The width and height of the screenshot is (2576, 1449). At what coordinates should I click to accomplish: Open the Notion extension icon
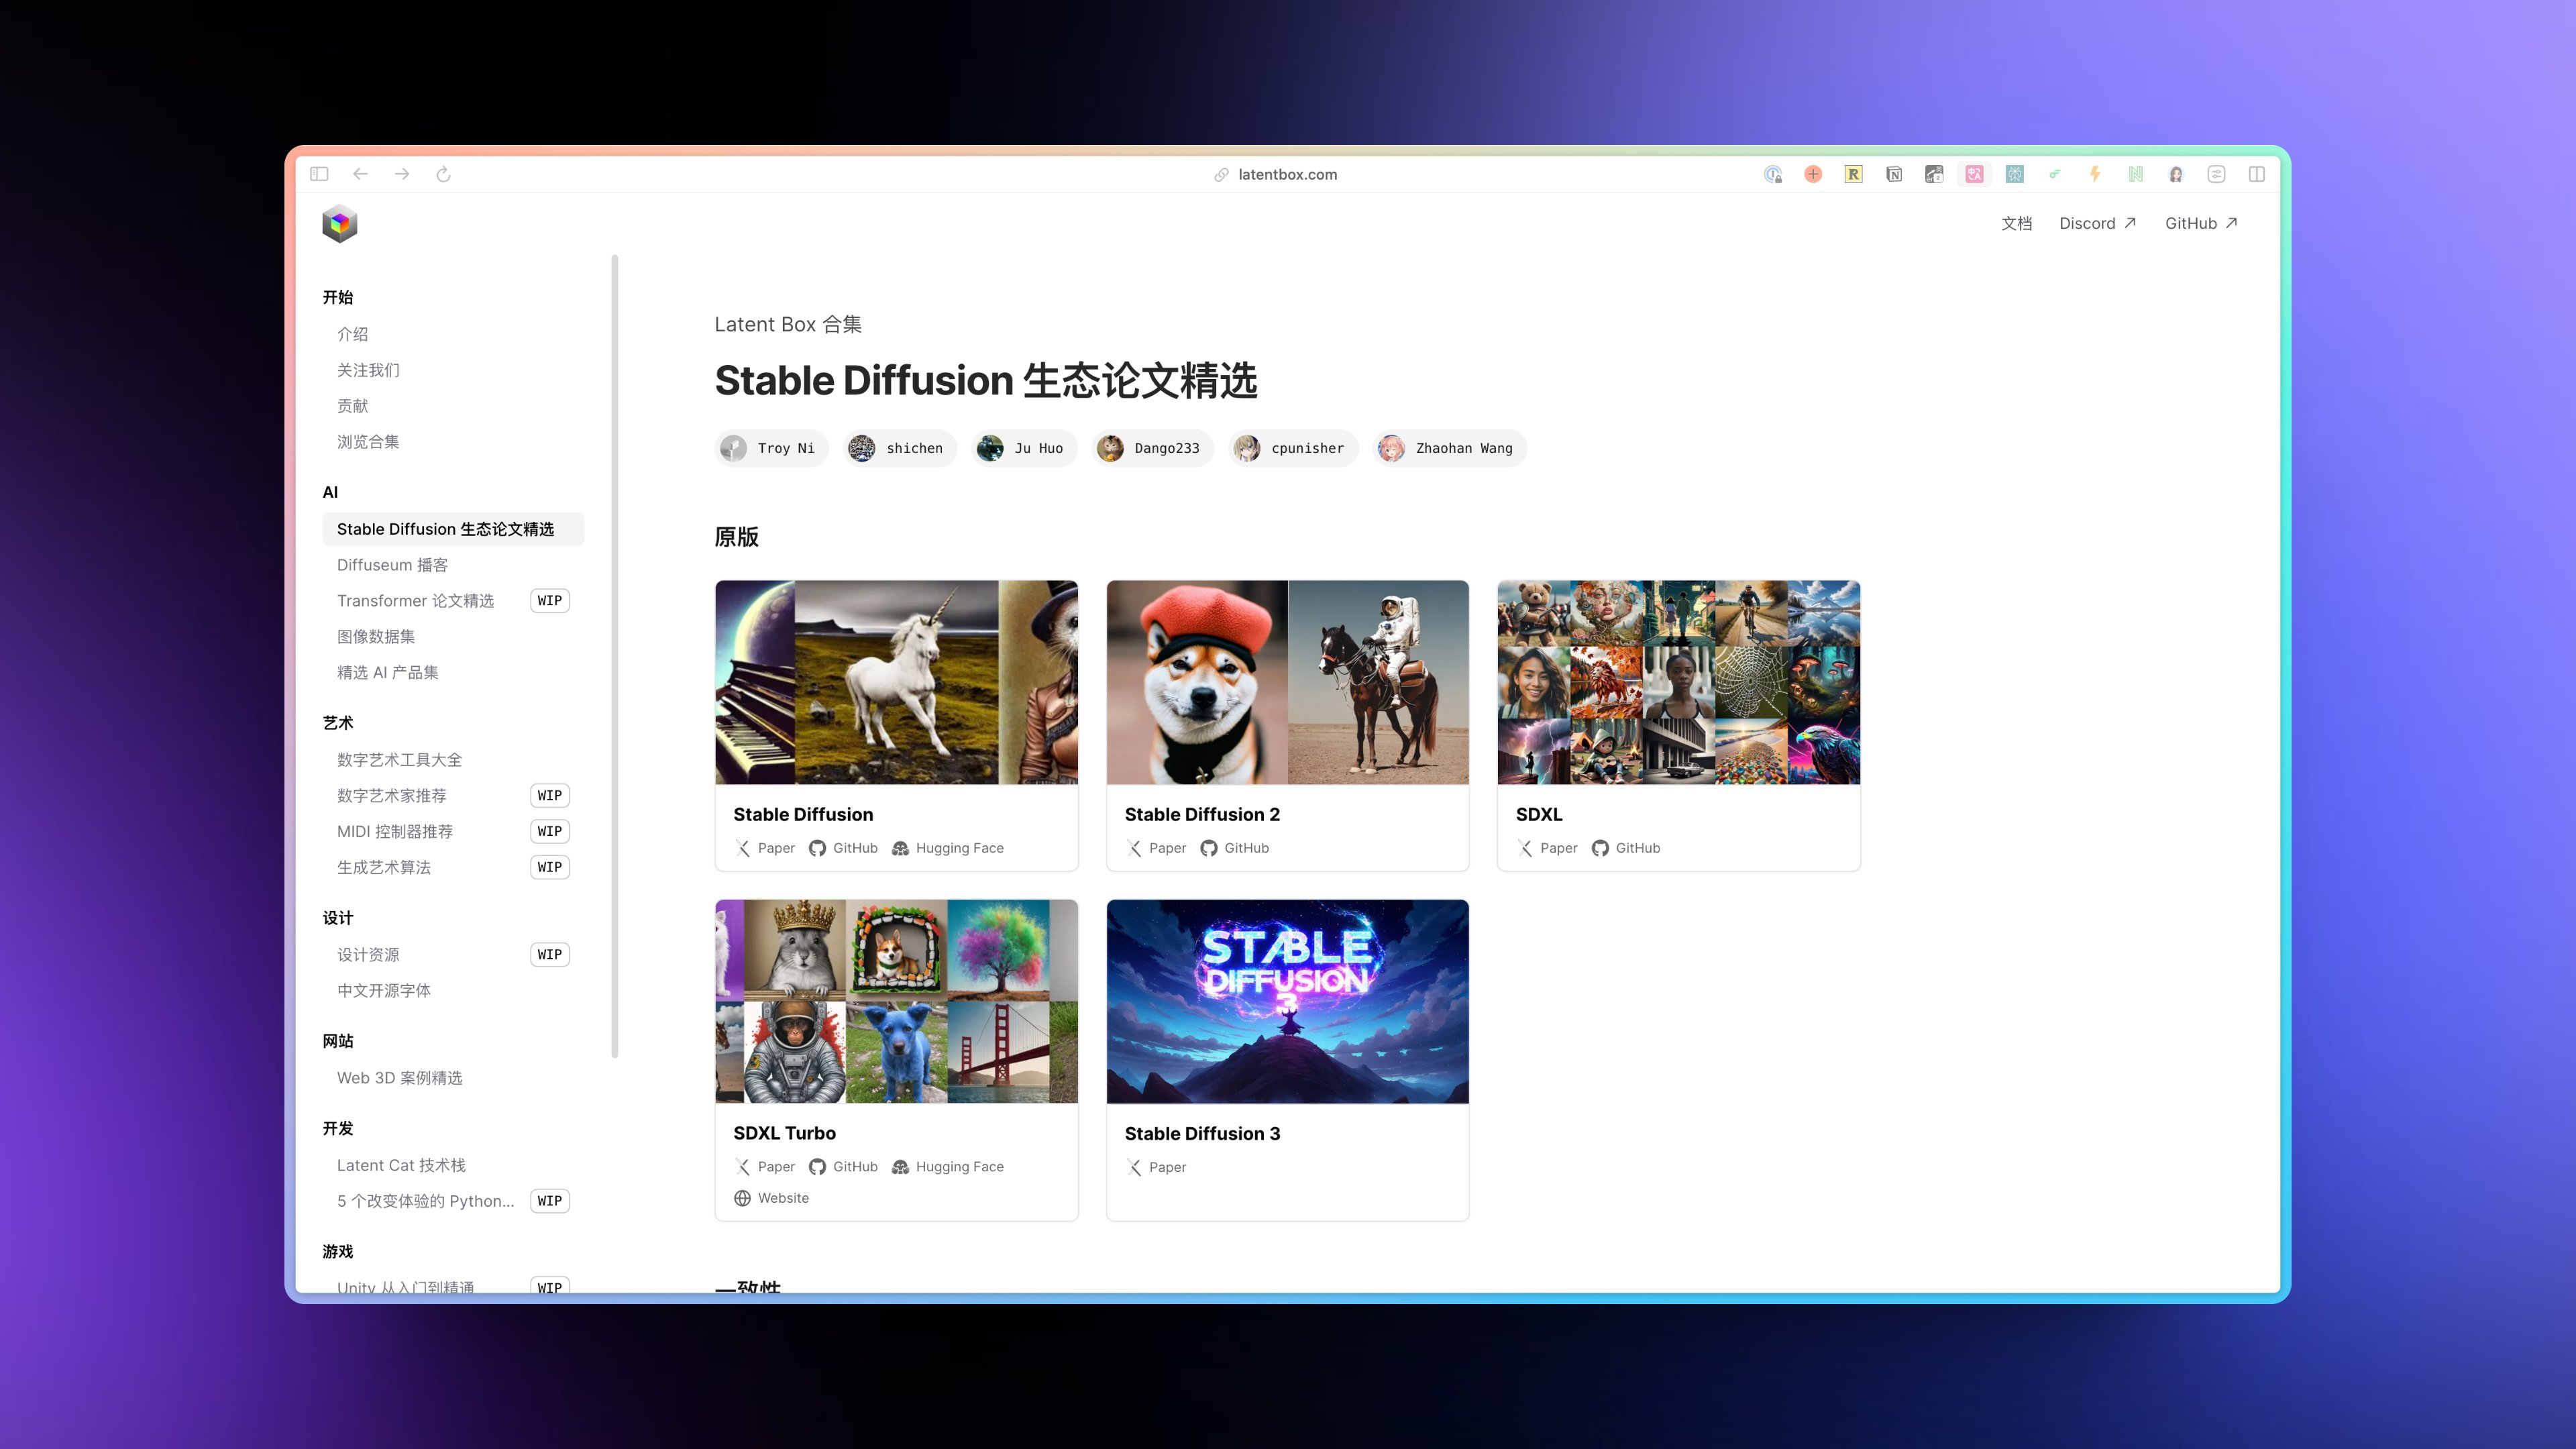point(1893,174)
